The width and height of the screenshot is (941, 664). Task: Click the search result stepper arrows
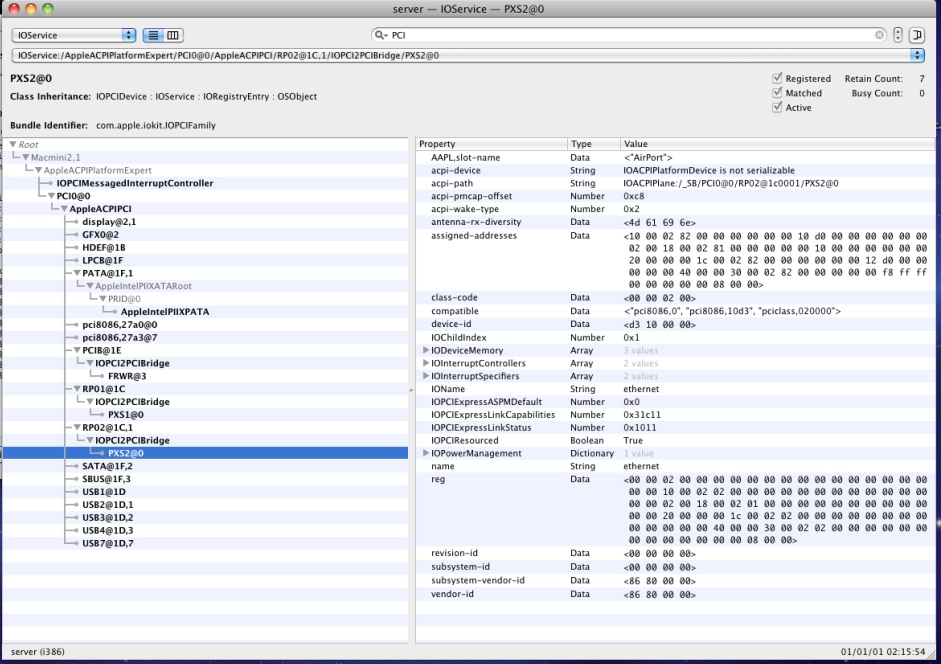(898, 35)
